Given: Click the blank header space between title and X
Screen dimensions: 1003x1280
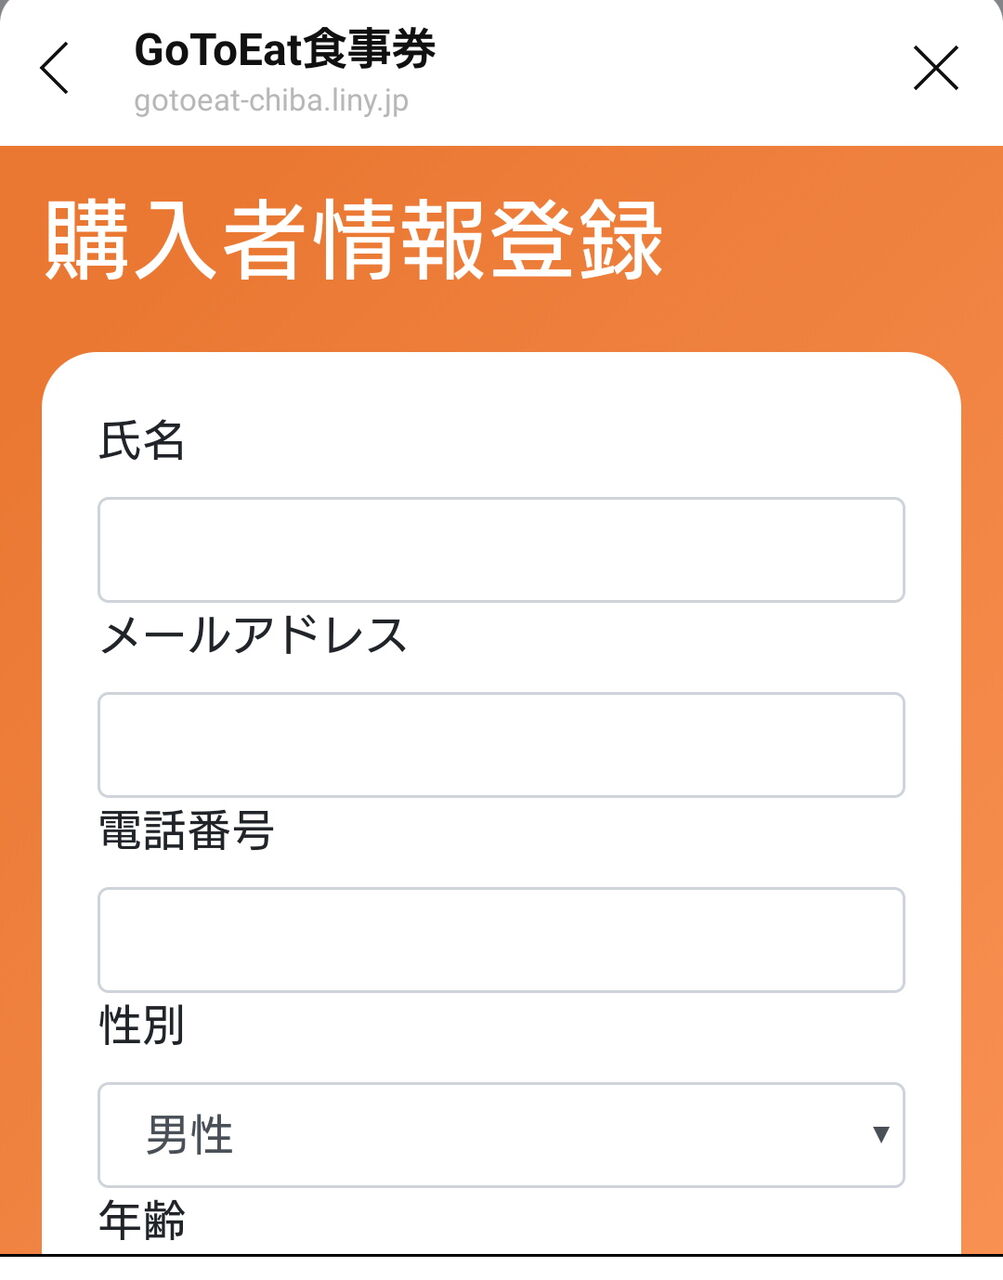Looking at the screenshot, I should pos(670,68).
